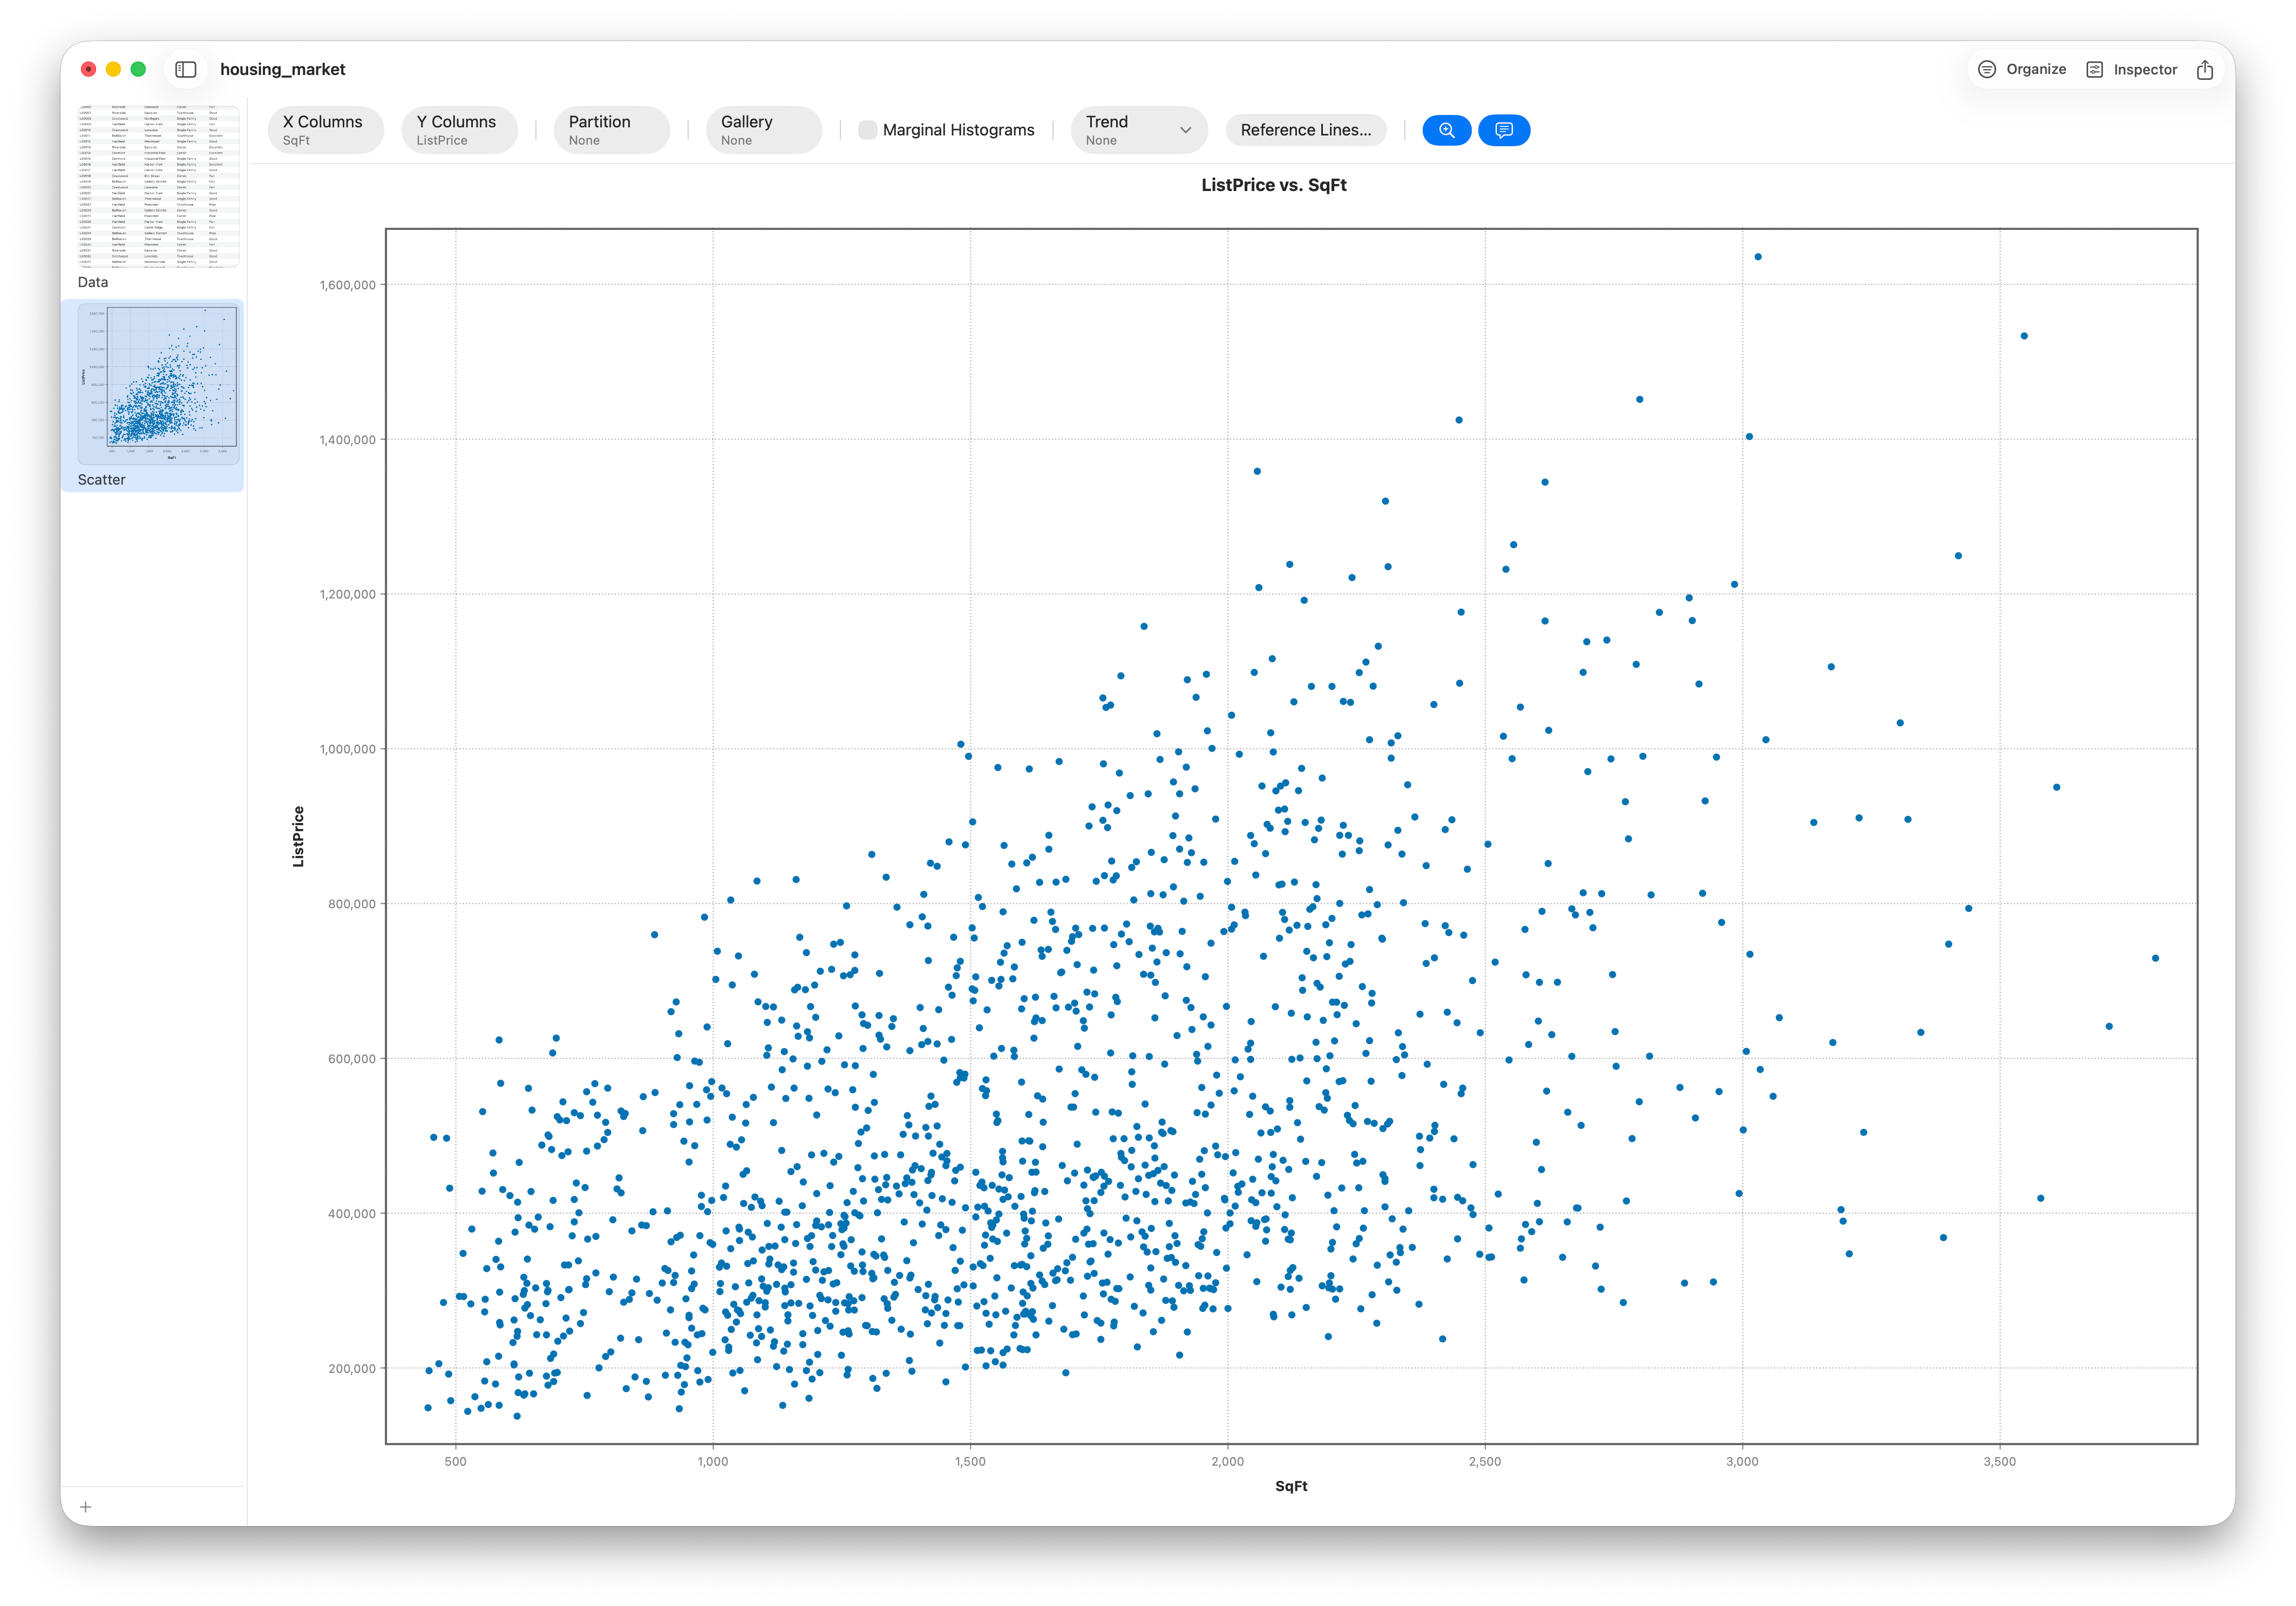Click the ListPrice vs. SqFt chart title
The width and height of the screenshot is (2296, 1606).
point(1273,185)
